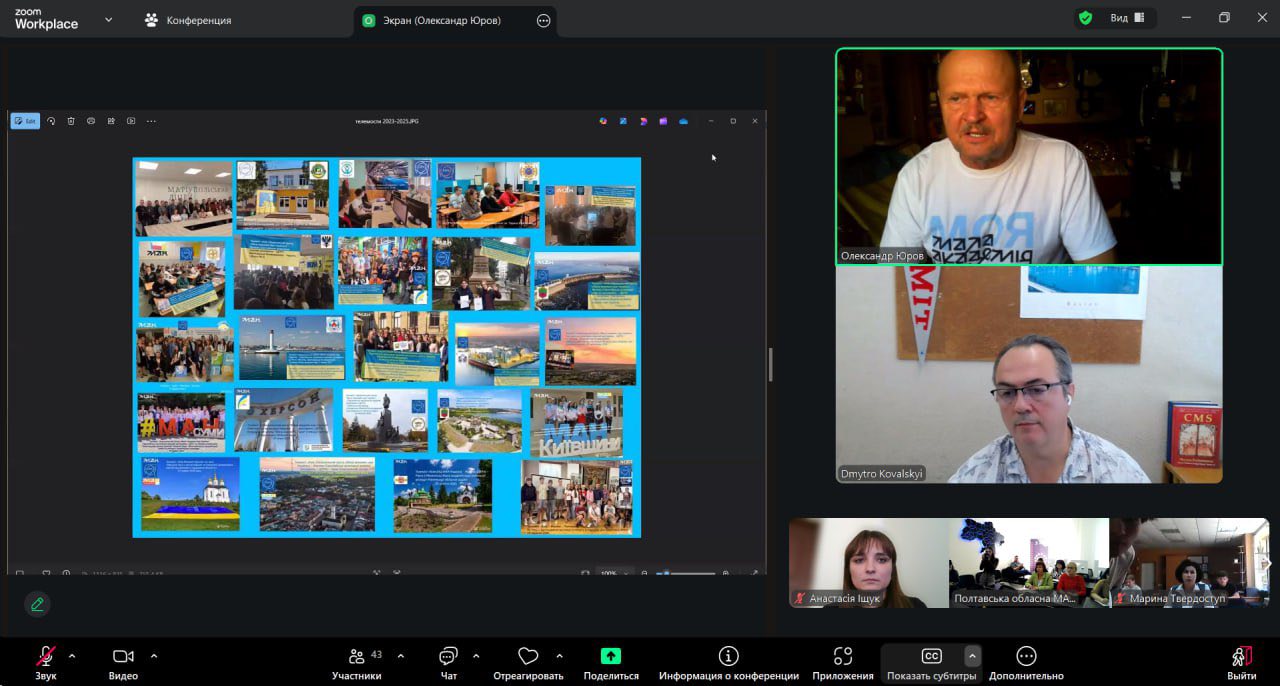
Task: Open Приложения apps panel
Action: pyautogui.click(x=843, y=663)
